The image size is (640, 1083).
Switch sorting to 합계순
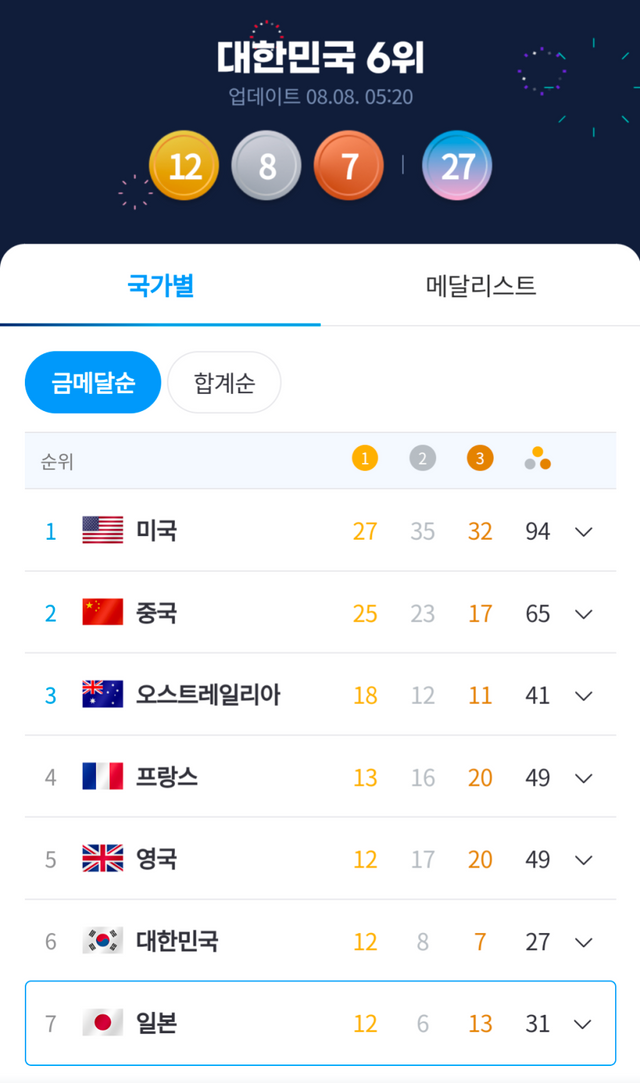coord(224,382)
